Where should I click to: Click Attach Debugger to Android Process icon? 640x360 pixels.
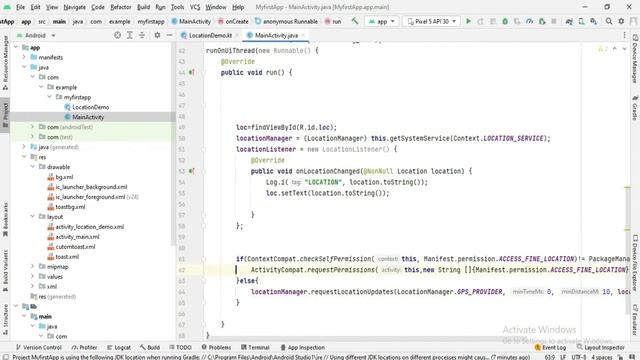point(542,21)
